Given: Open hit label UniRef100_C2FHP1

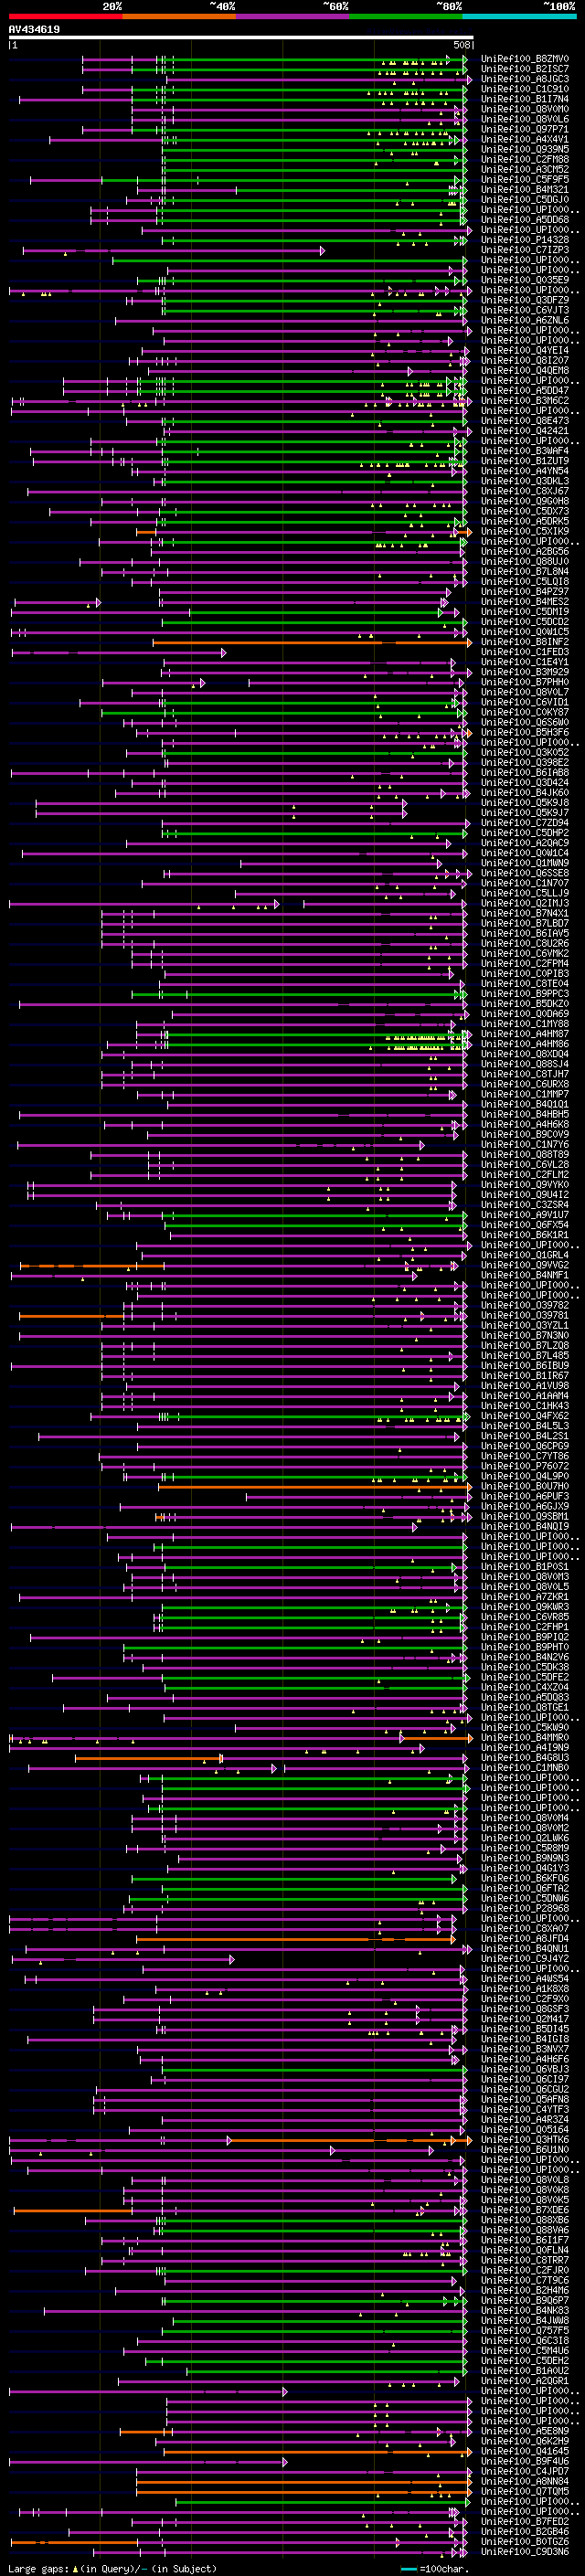Looking at the screenshot, I should (524, 1626).
